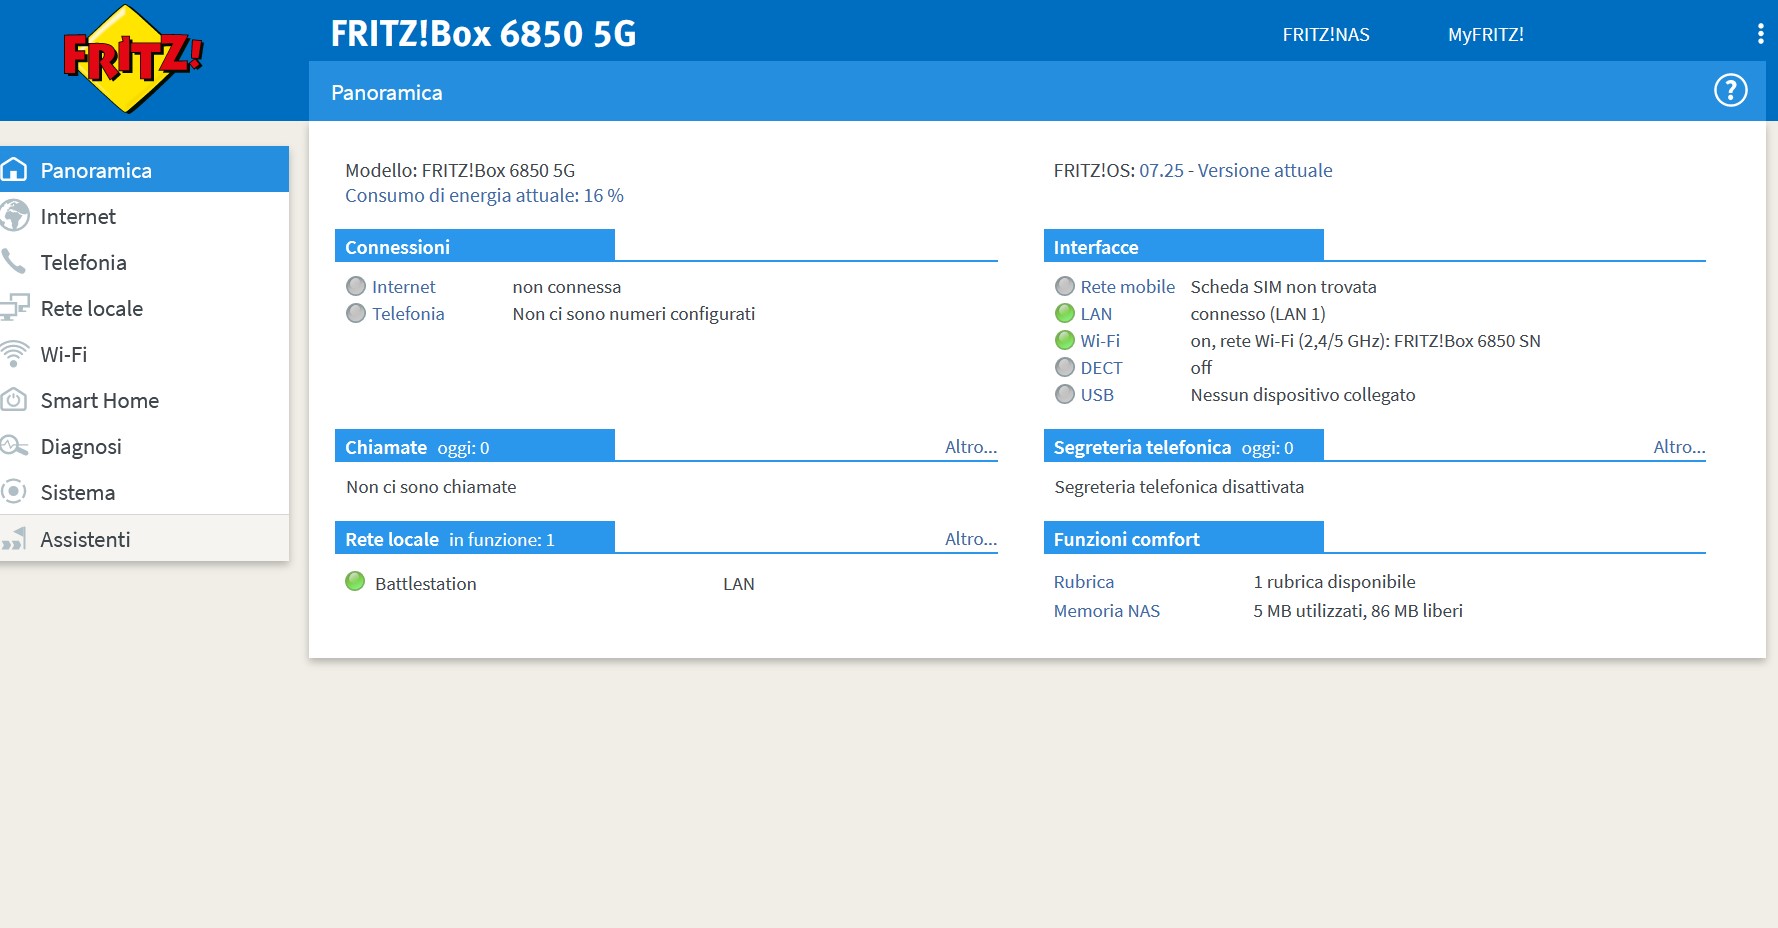Open the Sistema menu entry

point(144,492)
